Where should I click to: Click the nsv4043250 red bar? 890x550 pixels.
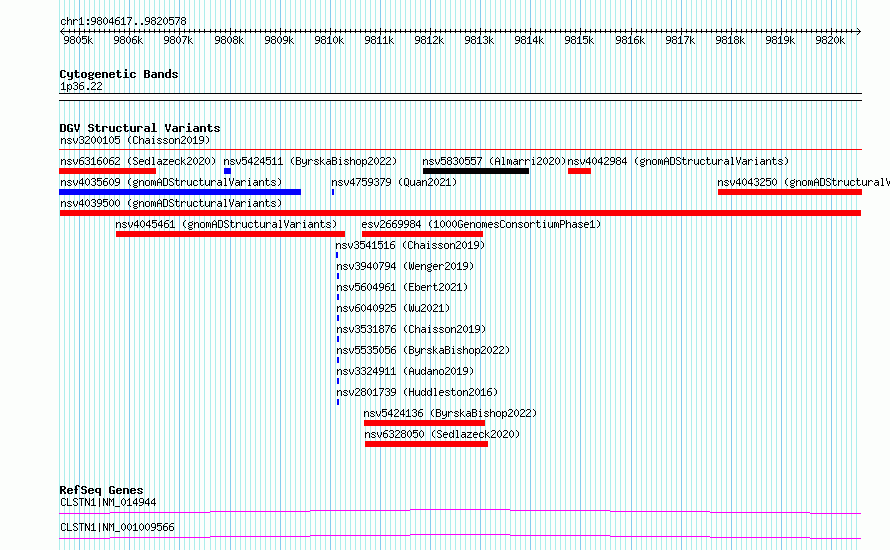790,192
